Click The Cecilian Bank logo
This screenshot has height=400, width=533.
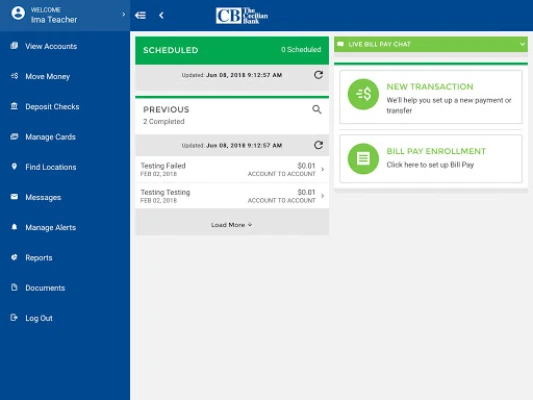[x=242, y=16]
